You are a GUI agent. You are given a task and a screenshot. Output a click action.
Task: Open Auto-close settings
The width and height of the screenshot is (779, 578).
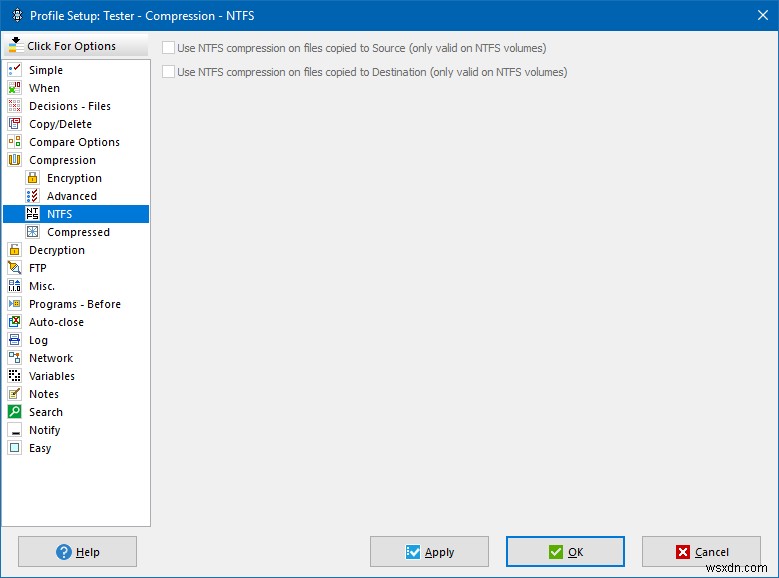pos(56,322)
